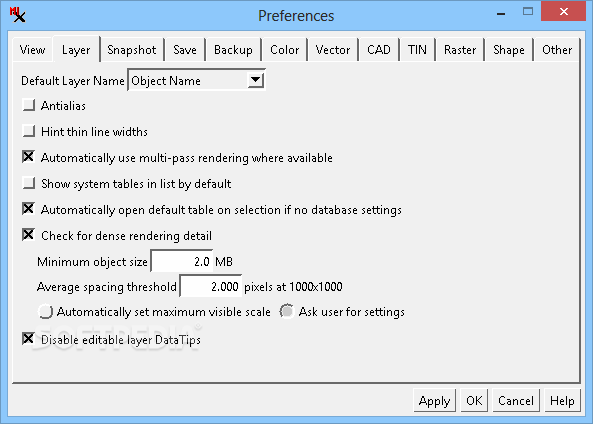
Task: Enable the Antialias checkbox
Action: (x=29, y=105)
